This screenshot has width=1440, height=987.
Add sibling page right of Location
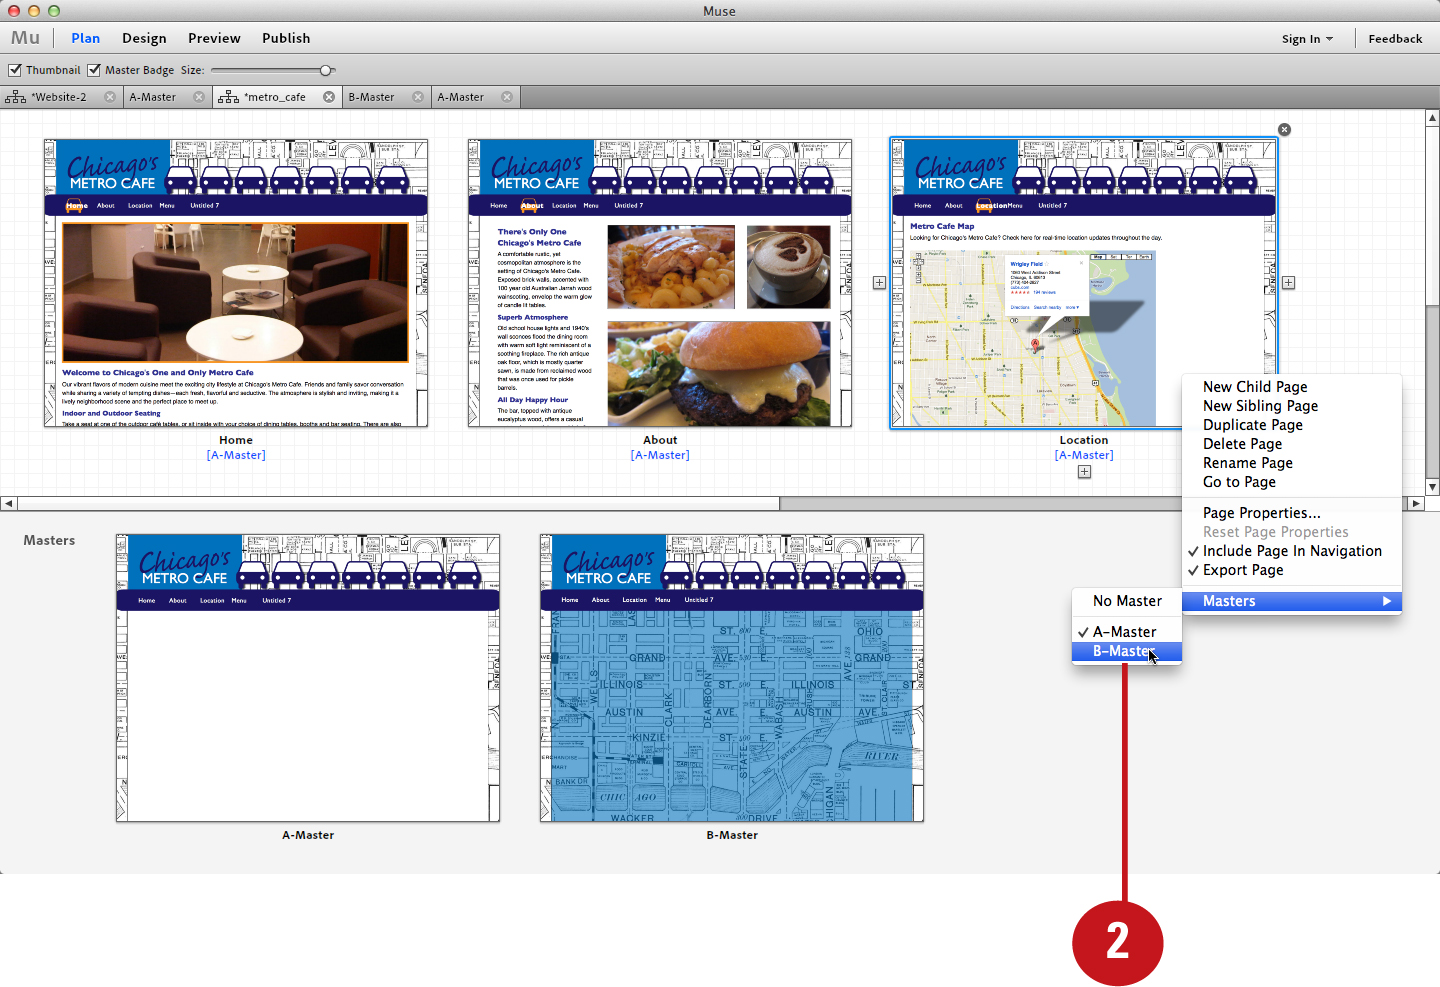pos(1288,283)
